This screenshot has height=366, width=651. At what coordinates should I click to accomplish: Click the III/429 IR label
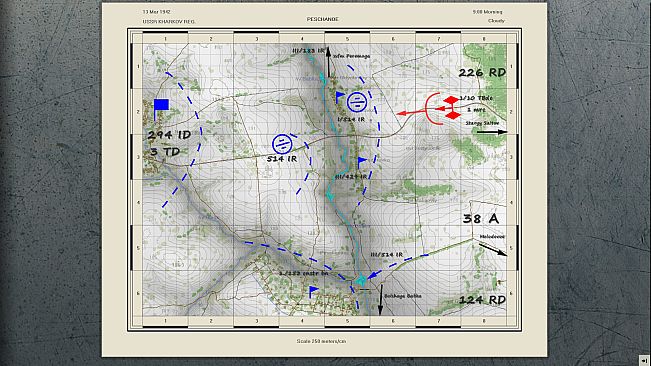click(351, 176)
